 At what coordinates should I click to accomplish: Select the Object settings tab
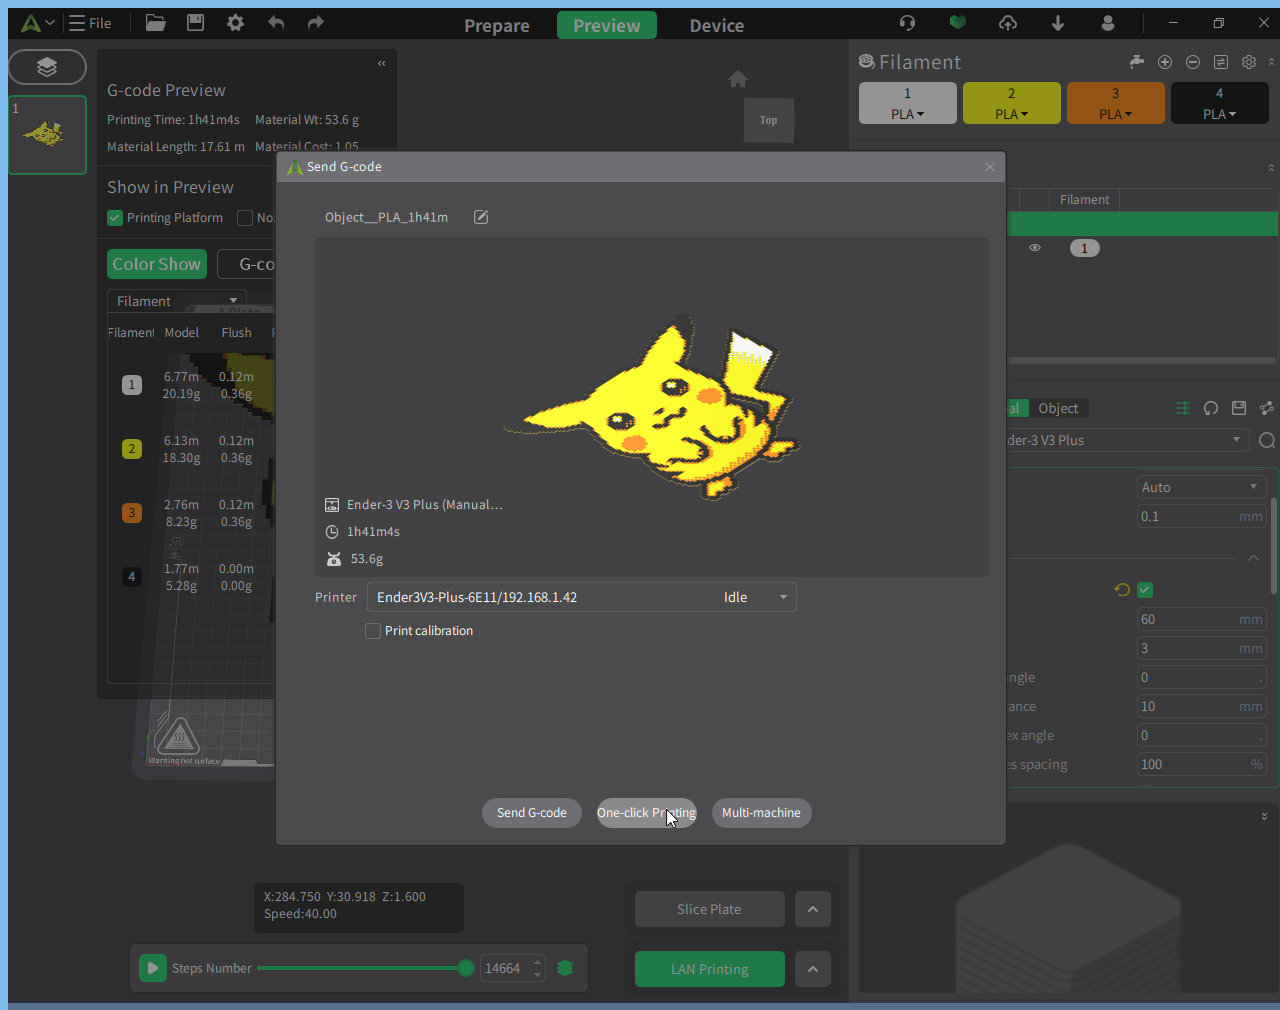1058,408
